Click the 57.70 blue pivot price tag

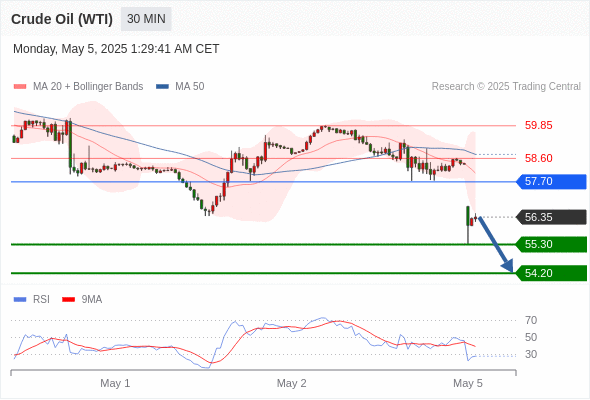[552, 182]
